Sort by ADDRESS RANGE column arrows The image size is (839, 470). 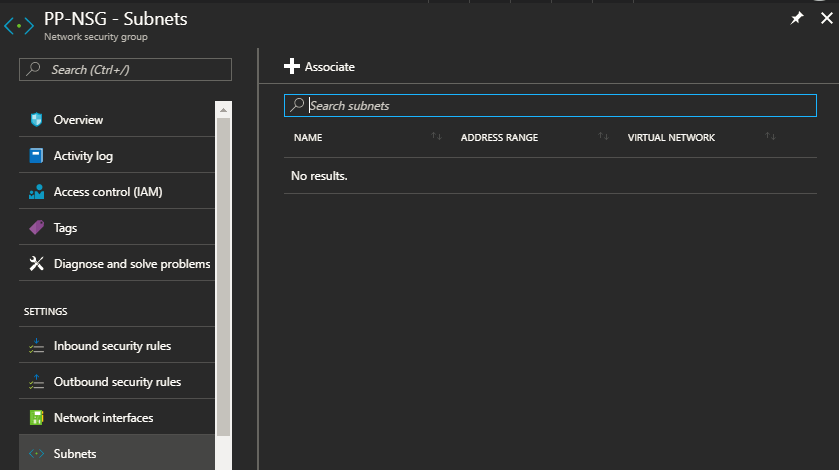603,137
